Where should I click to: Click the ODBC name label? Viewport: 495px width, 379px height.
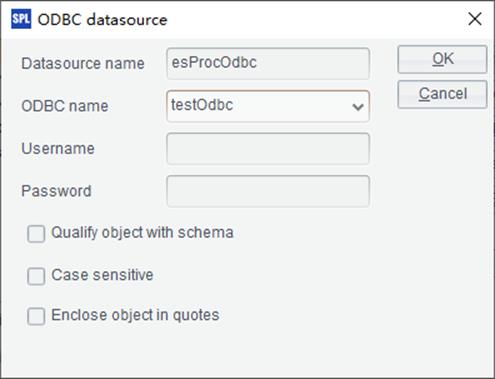(65, 106)
